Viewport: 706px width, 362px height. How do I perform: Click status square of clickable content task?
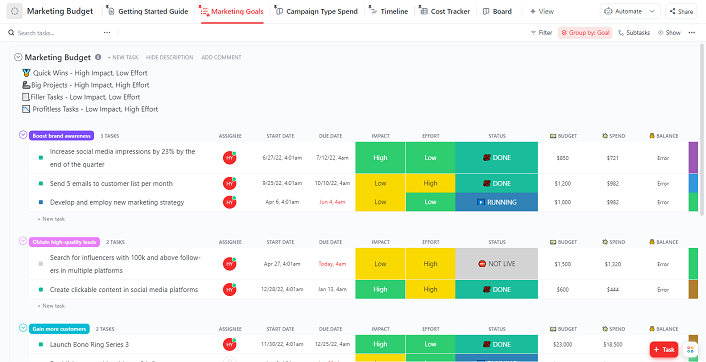pyautogui.click(x=41, y=290)
